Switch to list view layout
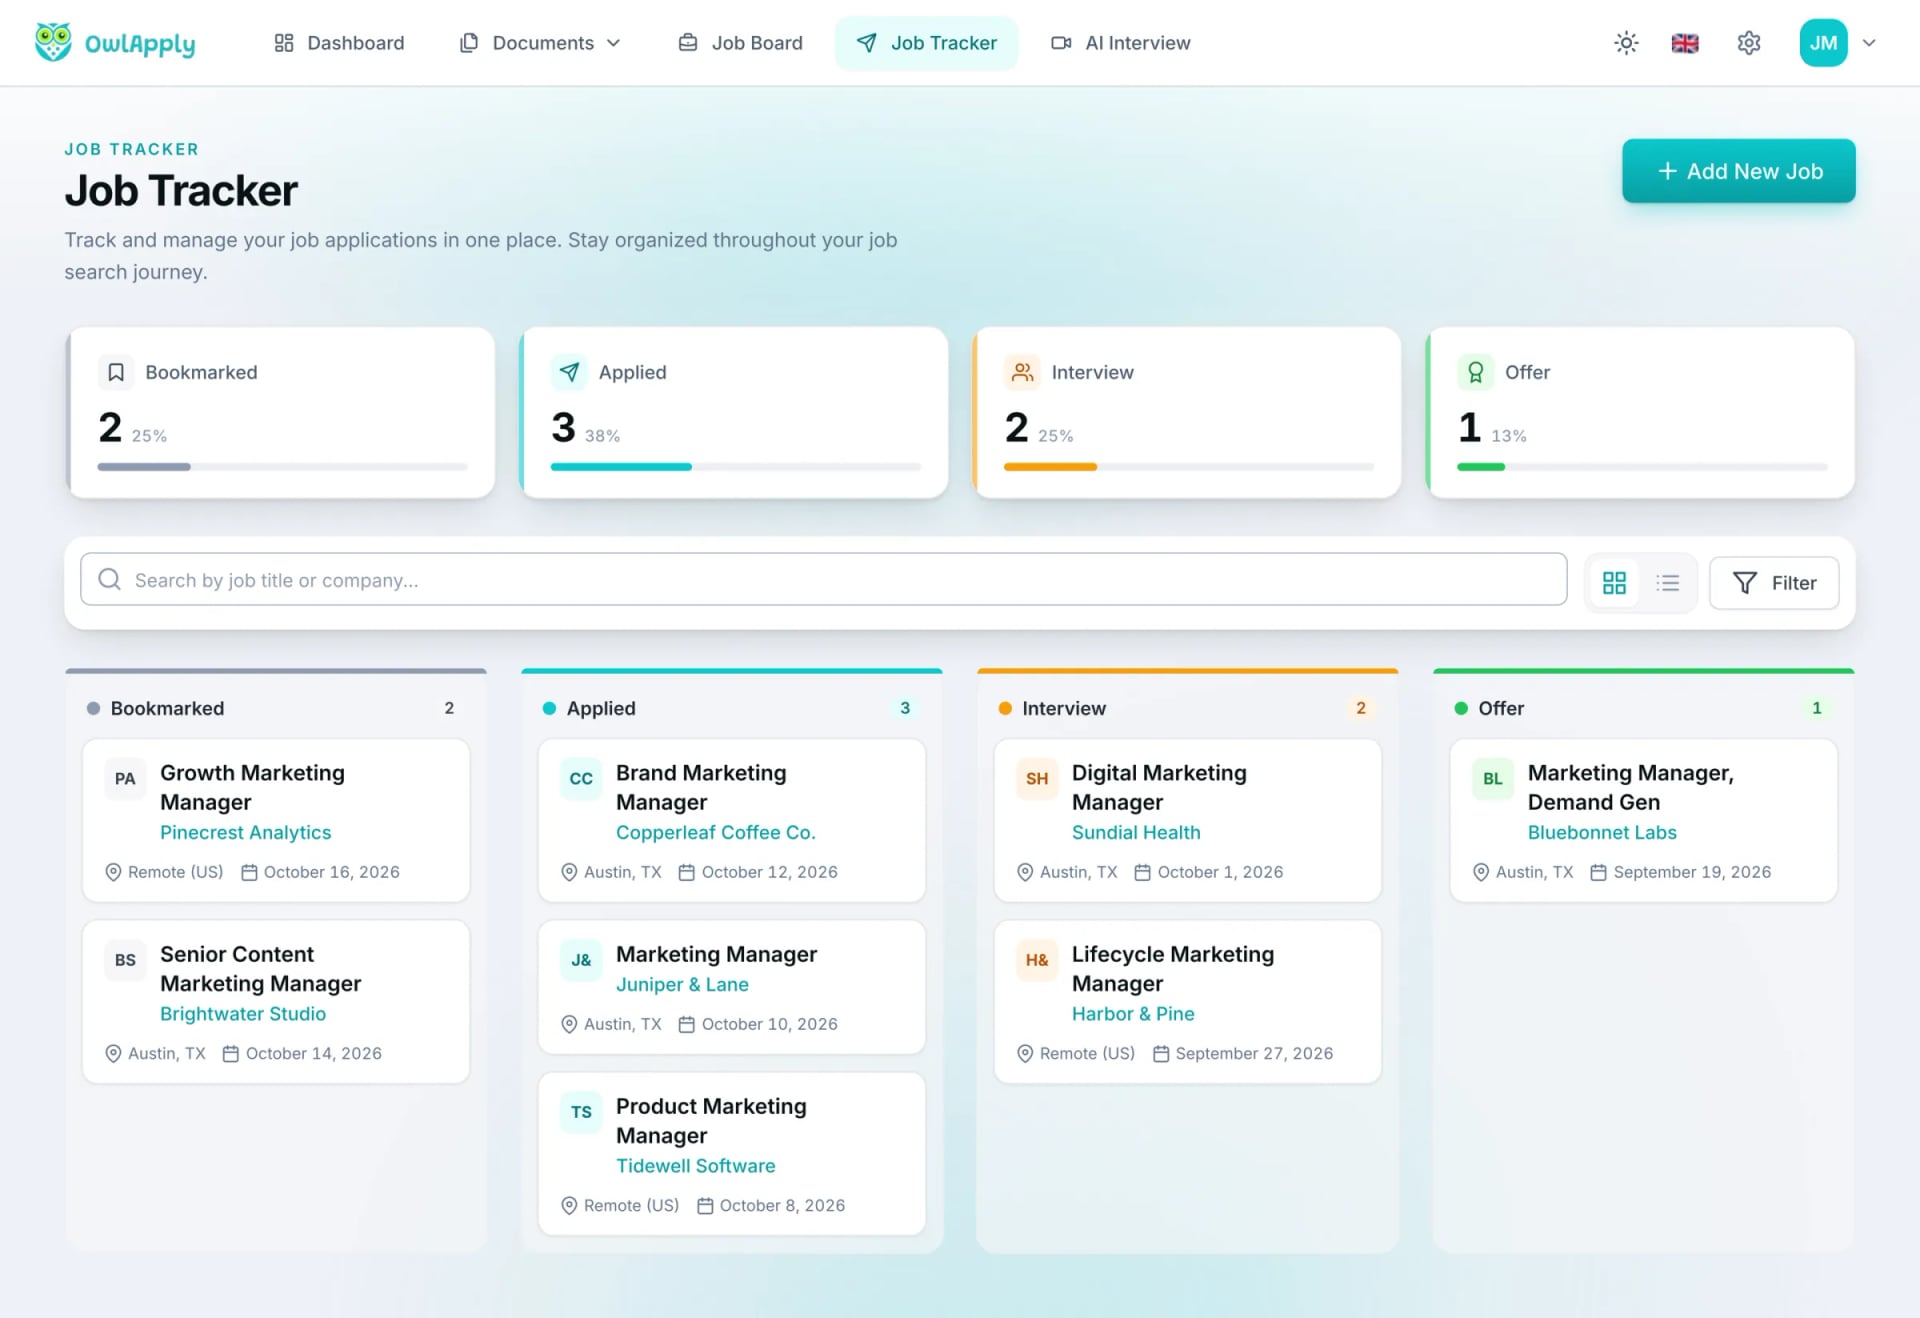Viewport: 1920px width, 1318px height. 1667,583
